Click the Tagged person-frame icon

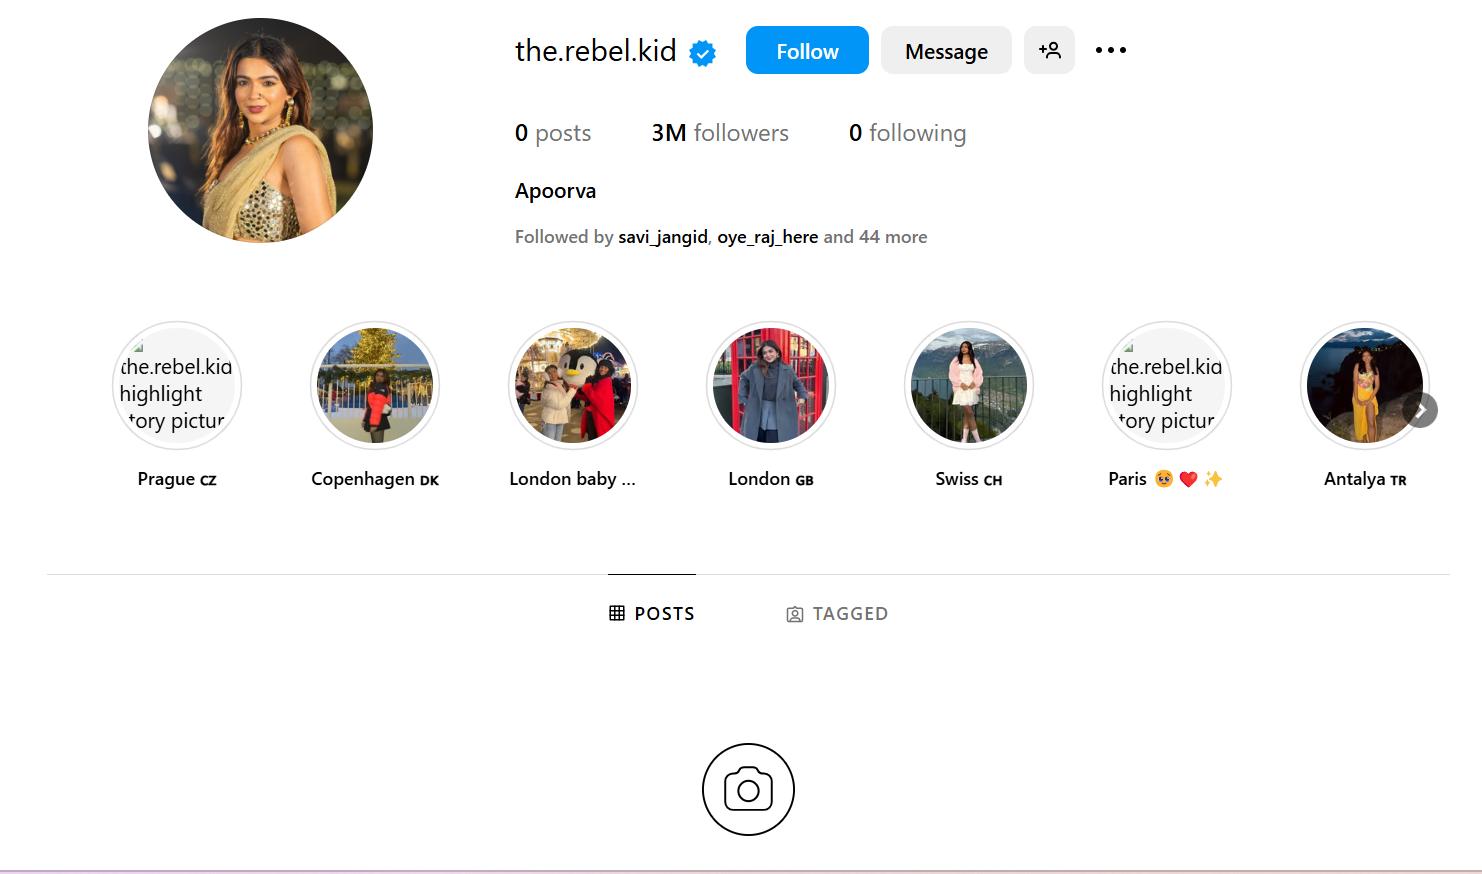795,614
